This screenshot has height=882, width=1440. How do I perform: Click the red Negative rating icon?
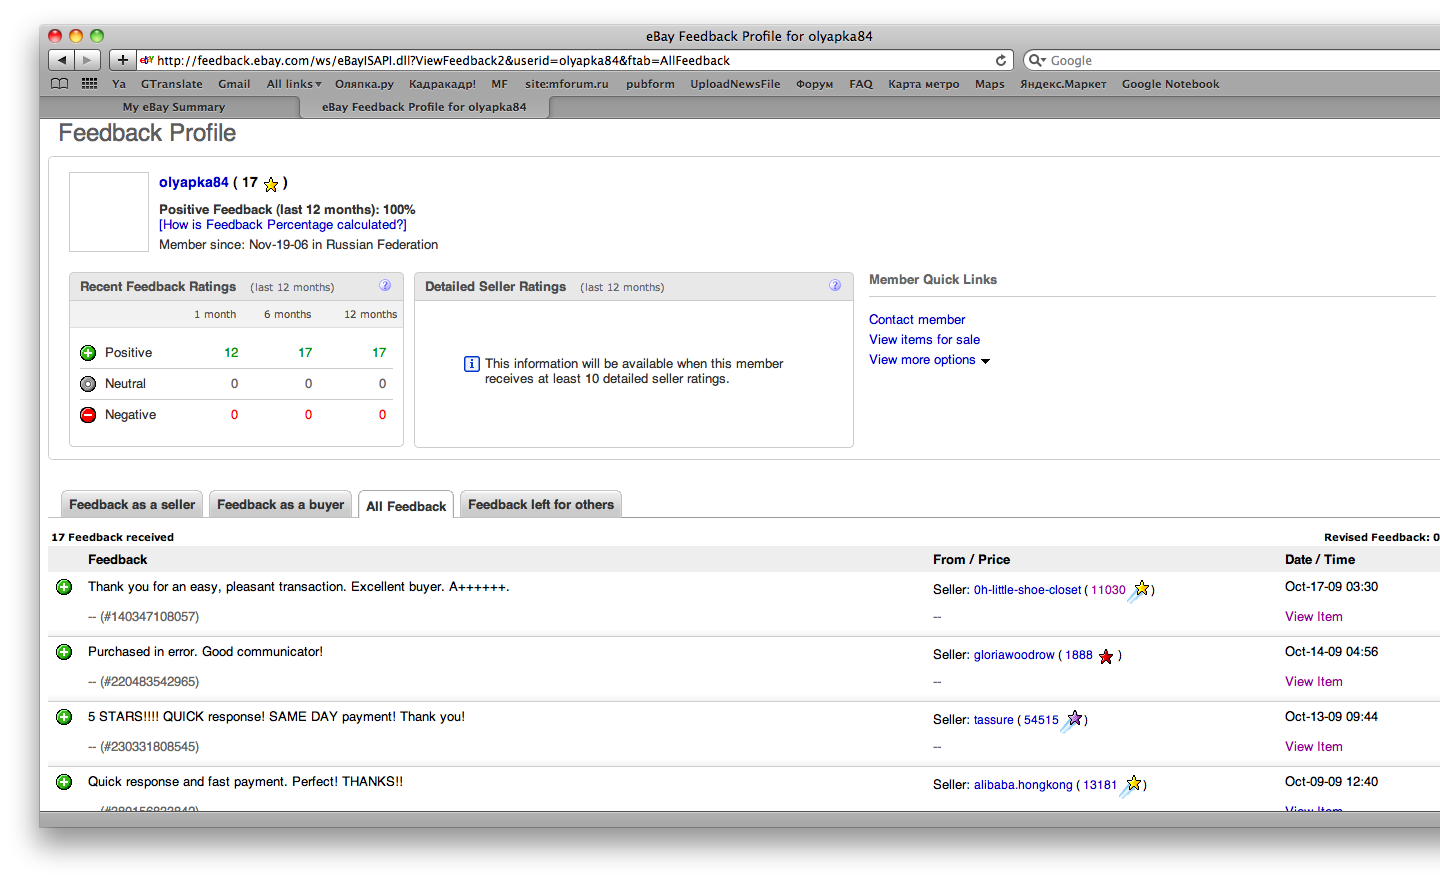pyautogui.click(x=88, y=415)
